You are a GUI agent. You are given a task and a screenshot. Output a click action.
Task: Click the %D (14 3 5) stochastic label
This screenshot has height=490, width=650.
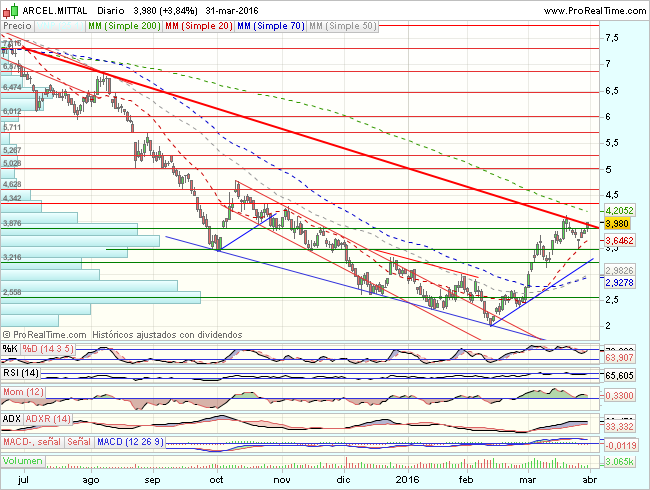(x=47, y=348)
